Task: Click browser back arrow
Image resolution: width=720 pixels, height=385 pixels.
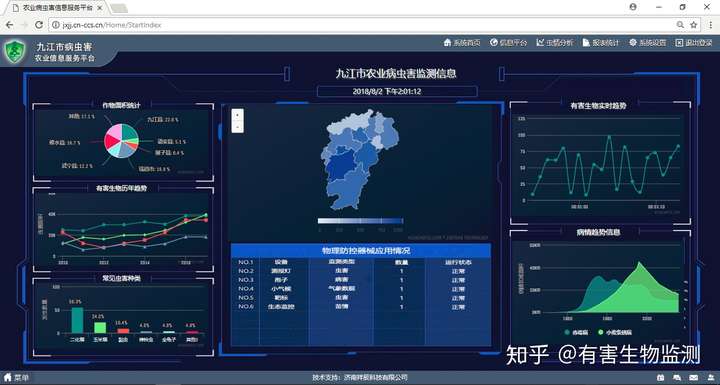Action: 9,25
